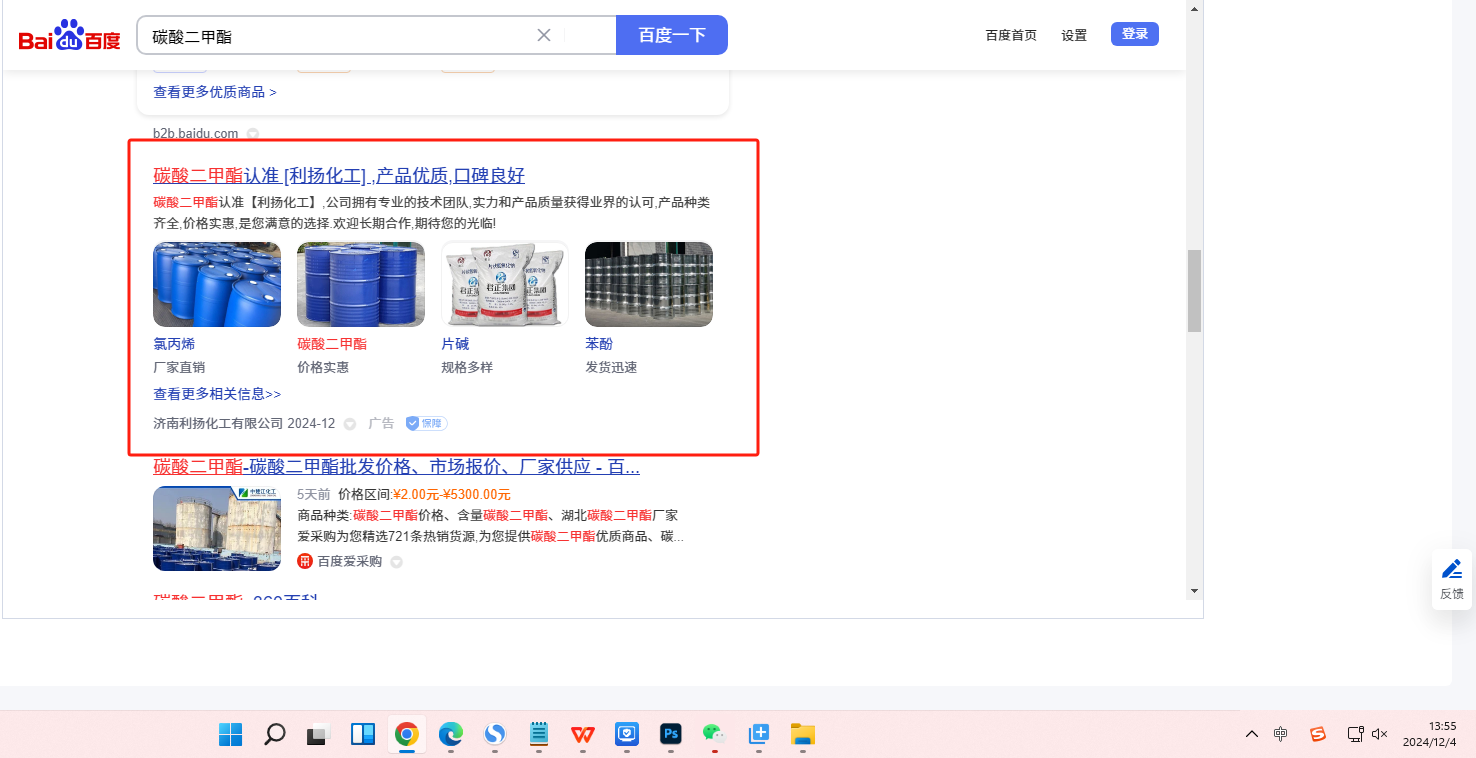Open Windows Search from taskbar
Screen dimensions: 1476x758
pyautogui.click(x=274, y=734)
